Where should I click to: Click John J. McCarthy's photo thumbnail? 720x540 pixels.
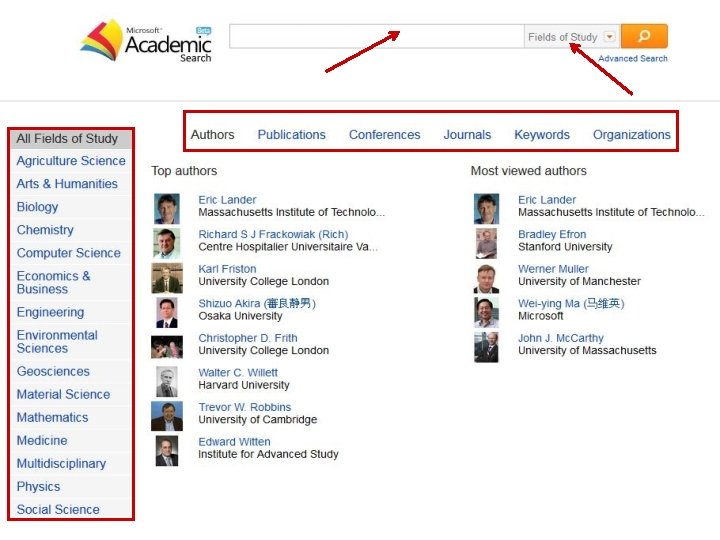point(486,347)
